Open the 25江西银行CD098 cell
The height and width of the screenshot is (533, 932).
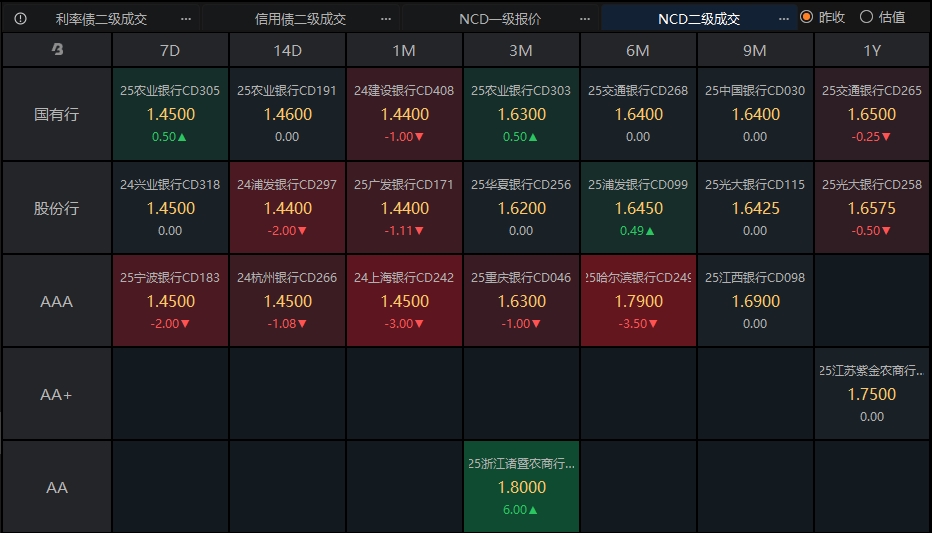(x=755, y=301)
